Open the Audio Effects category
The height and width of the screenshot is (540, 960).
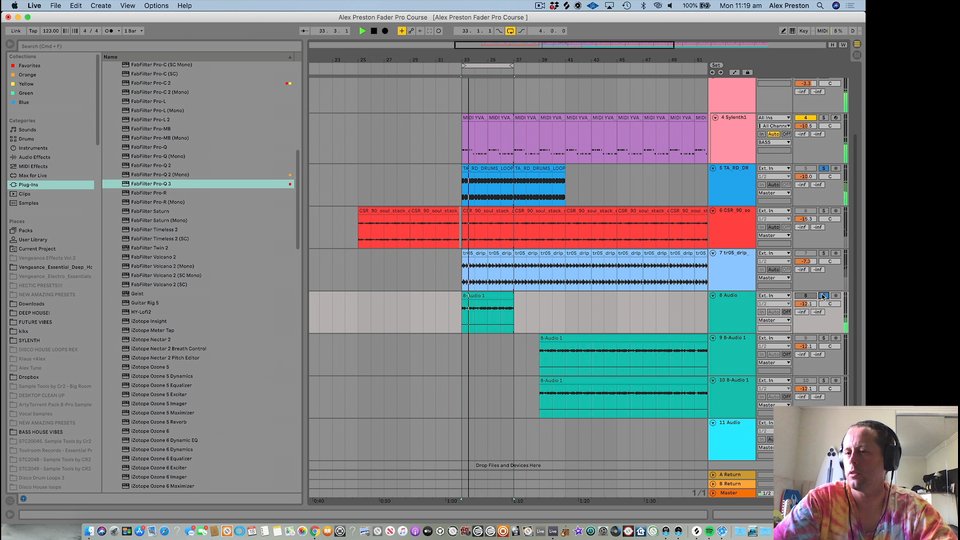tap(34, 157)
